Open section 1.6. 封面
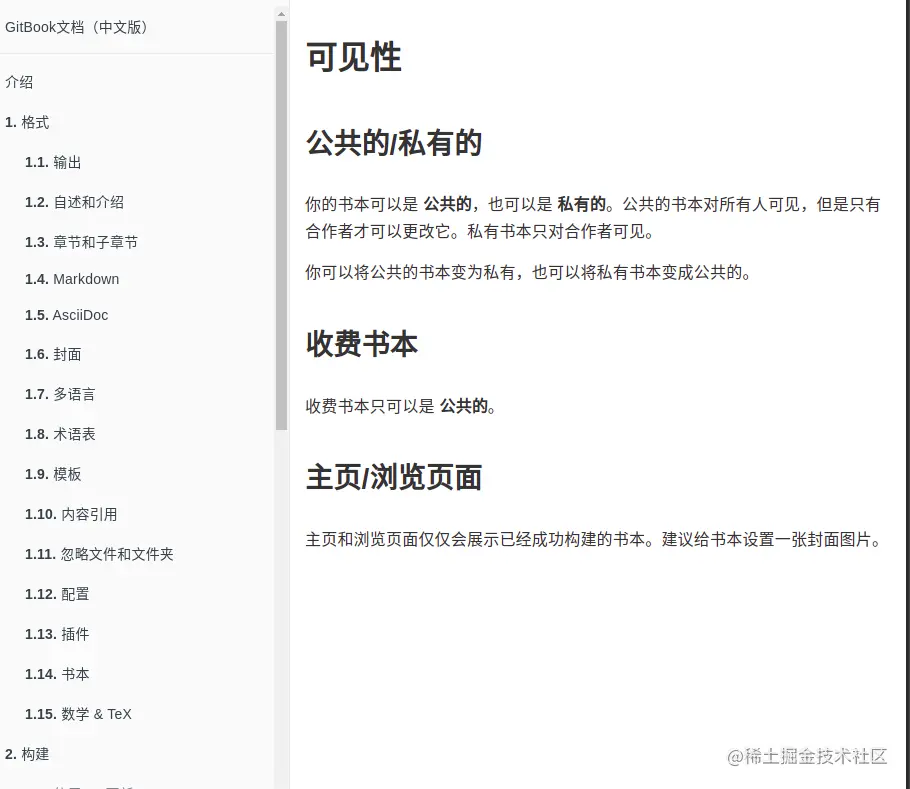This screenshot has width=910, height=789. (52, 354)
